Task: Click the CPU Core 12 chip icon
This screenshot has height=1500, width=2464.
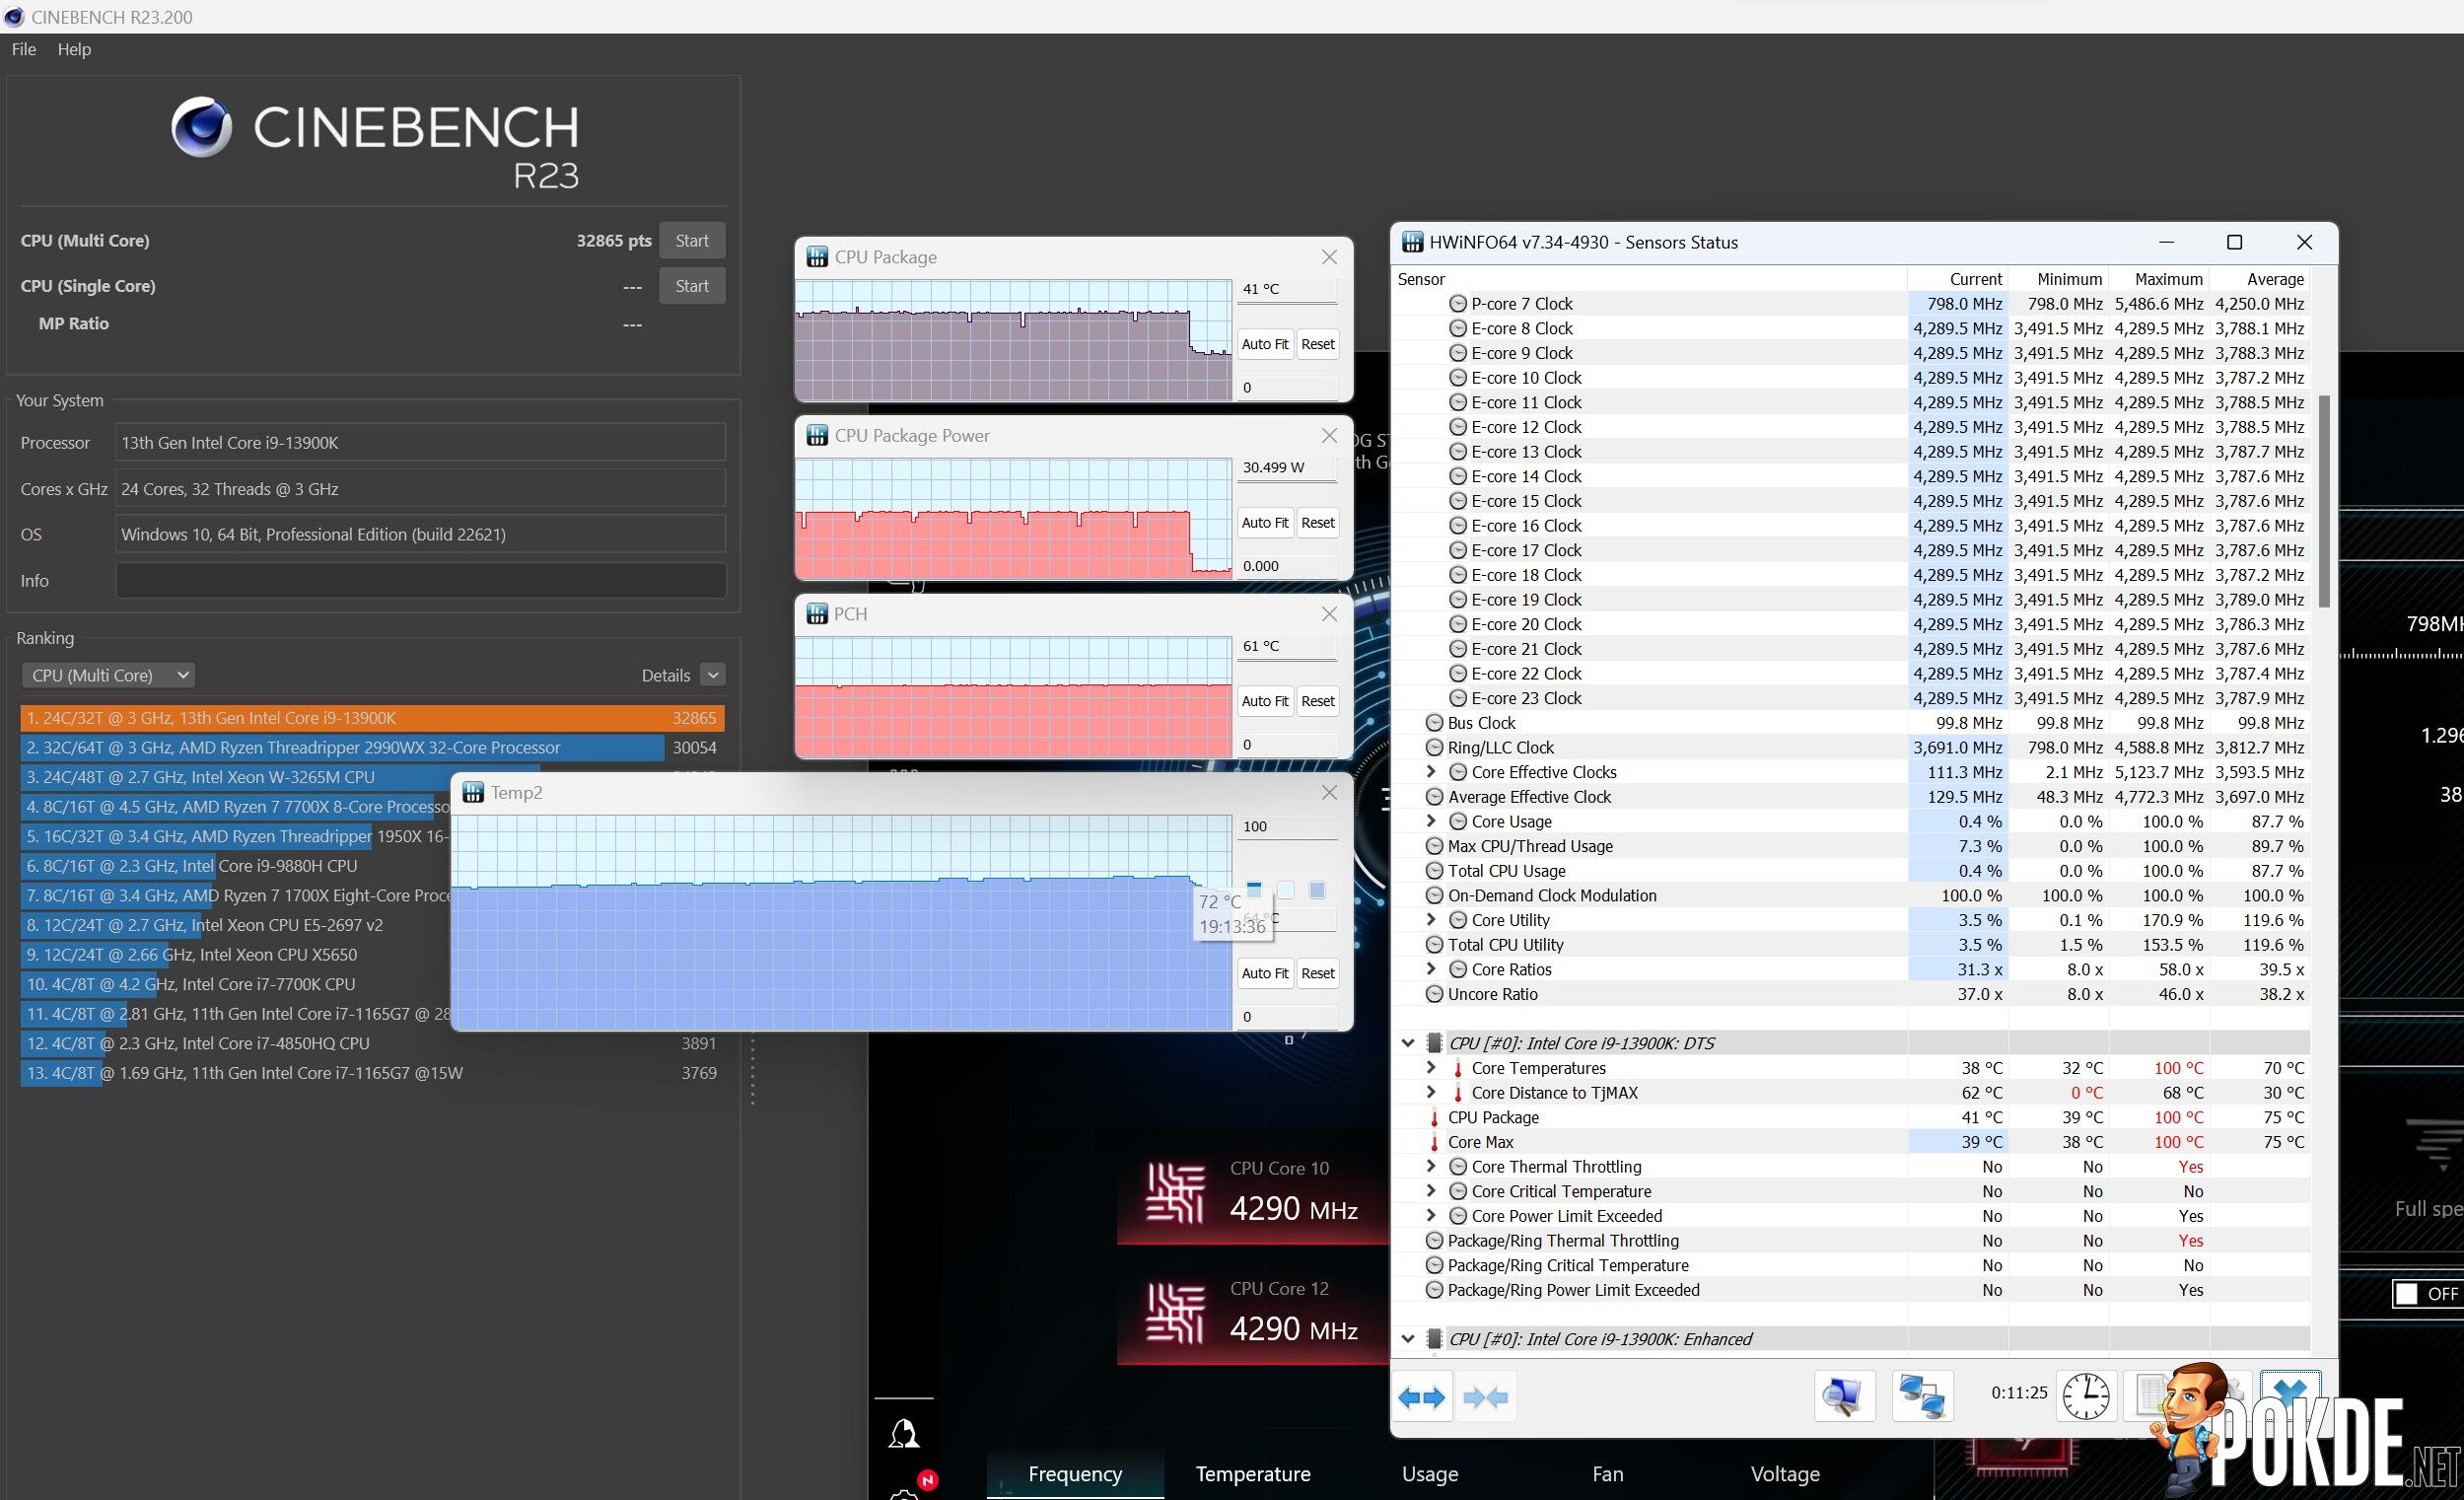Action: 1174,1313
